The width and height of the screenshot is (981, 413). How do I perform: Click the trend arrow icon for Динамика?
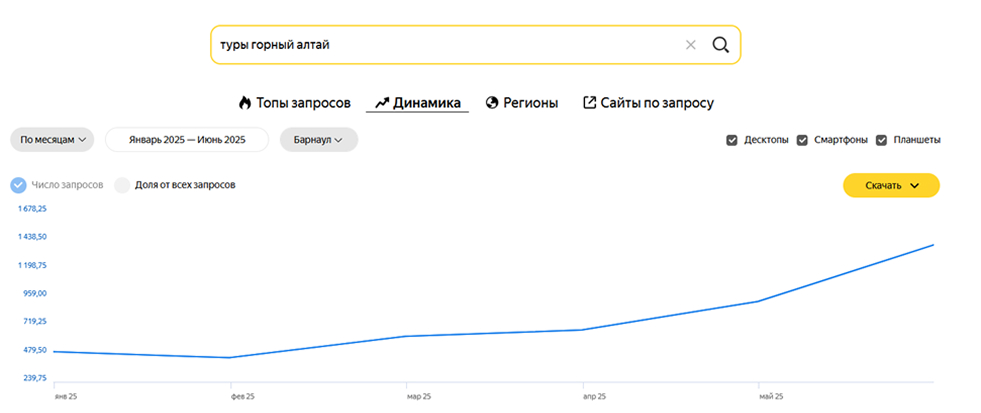pyautogui.click(x=381, y=103)
